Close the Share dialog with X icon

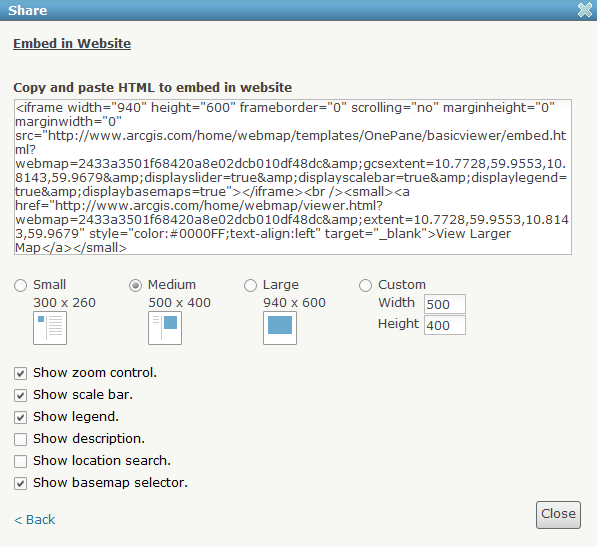coord(585,10)
